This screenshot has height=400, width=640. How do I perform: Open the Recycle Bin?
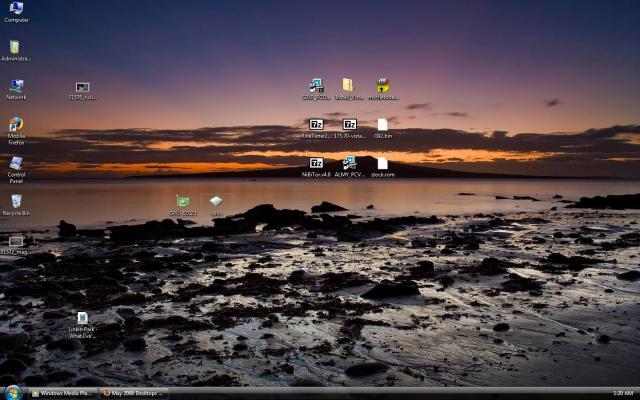(x=16, y=205)
